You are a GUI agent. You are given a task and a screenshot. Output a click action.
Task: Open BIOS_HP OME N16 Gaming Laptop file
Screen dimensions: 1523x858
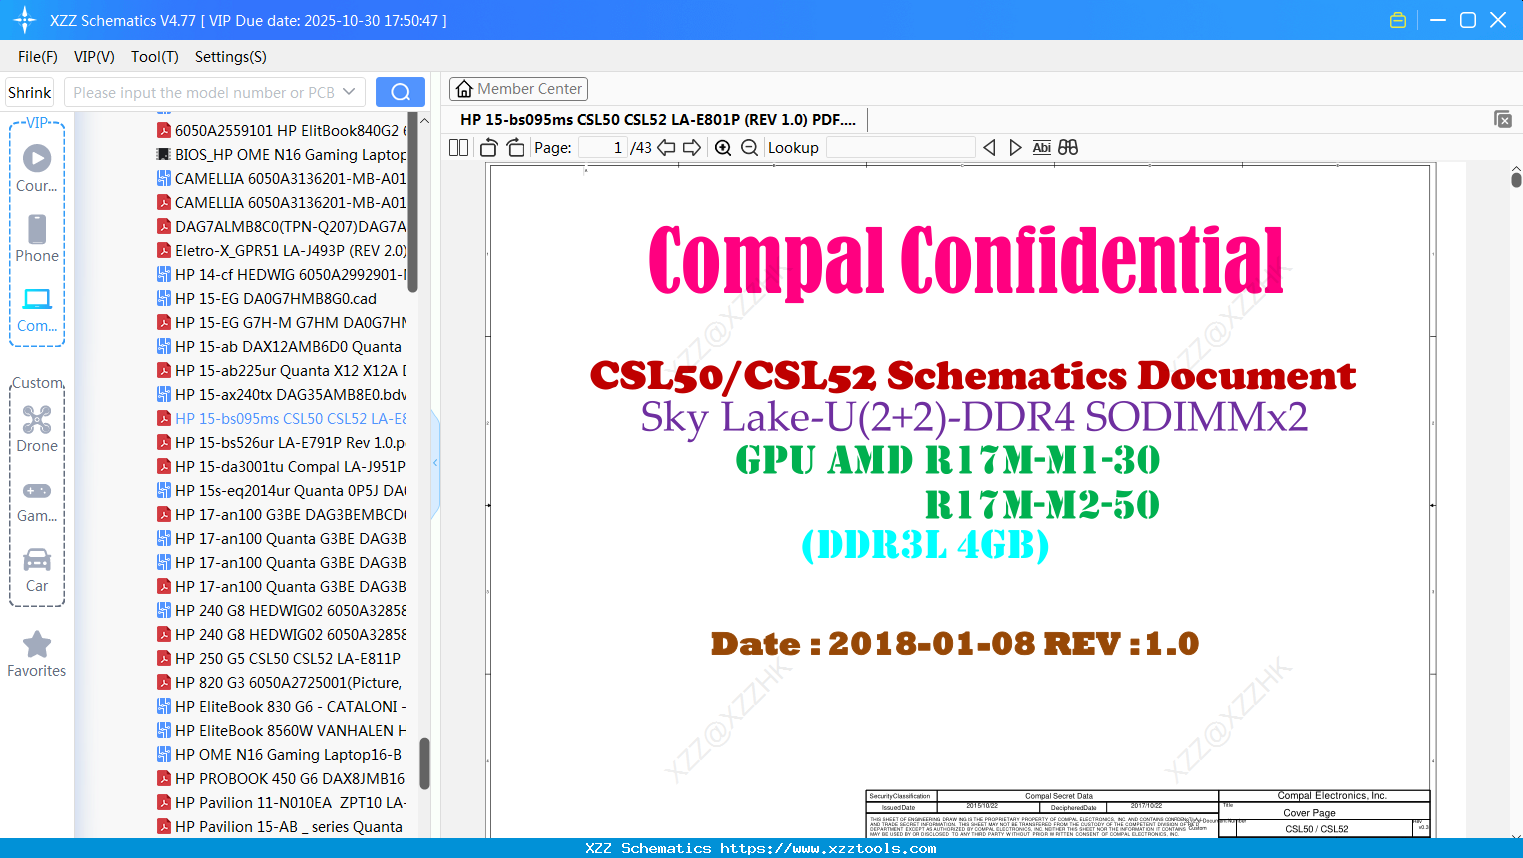(282, 154)
